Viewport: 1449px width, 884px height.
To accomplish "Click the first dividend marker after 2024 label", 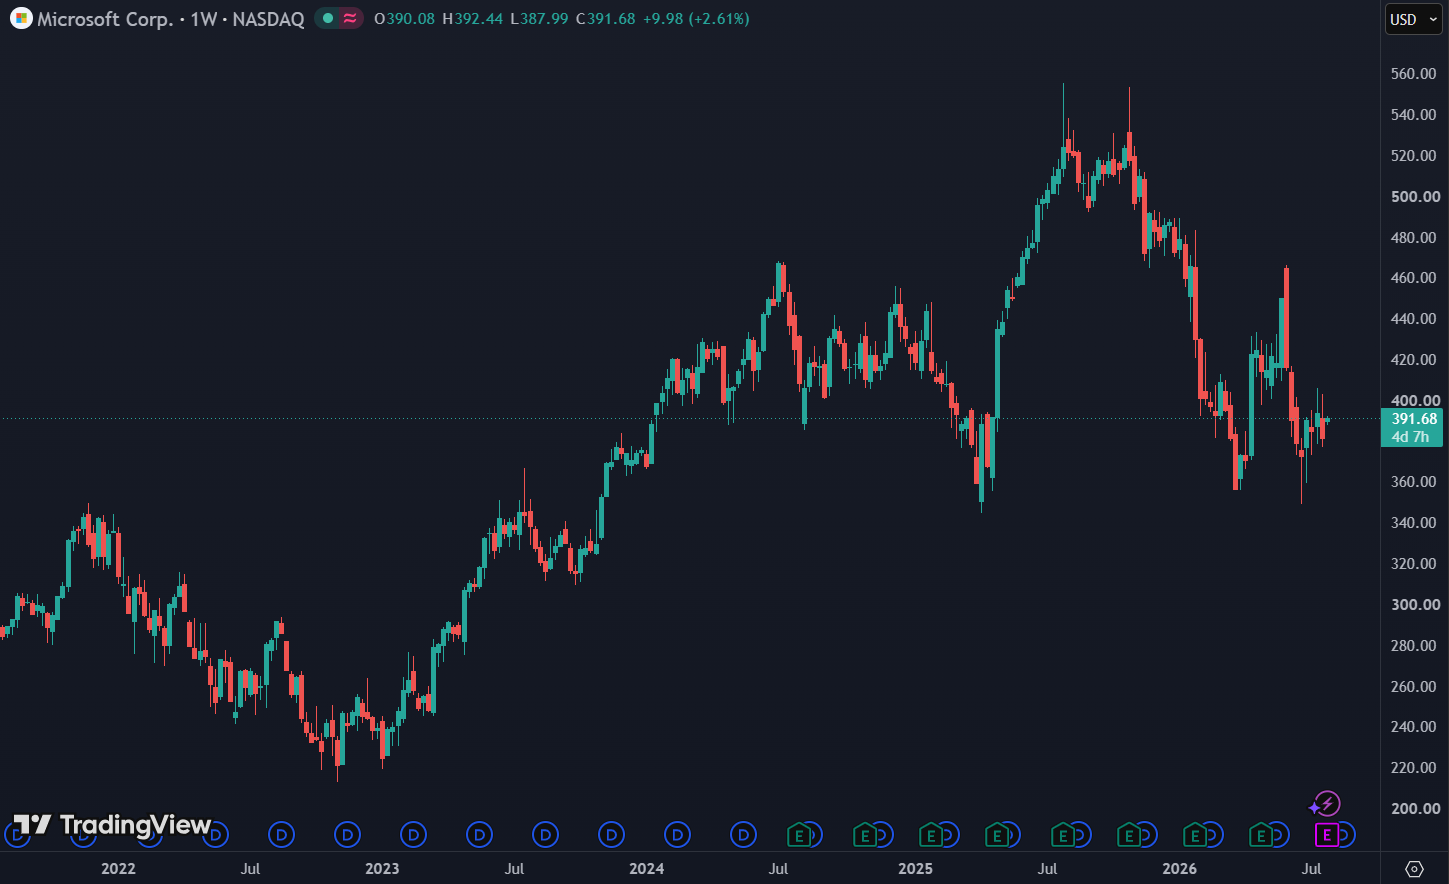I will coord(677,834).
